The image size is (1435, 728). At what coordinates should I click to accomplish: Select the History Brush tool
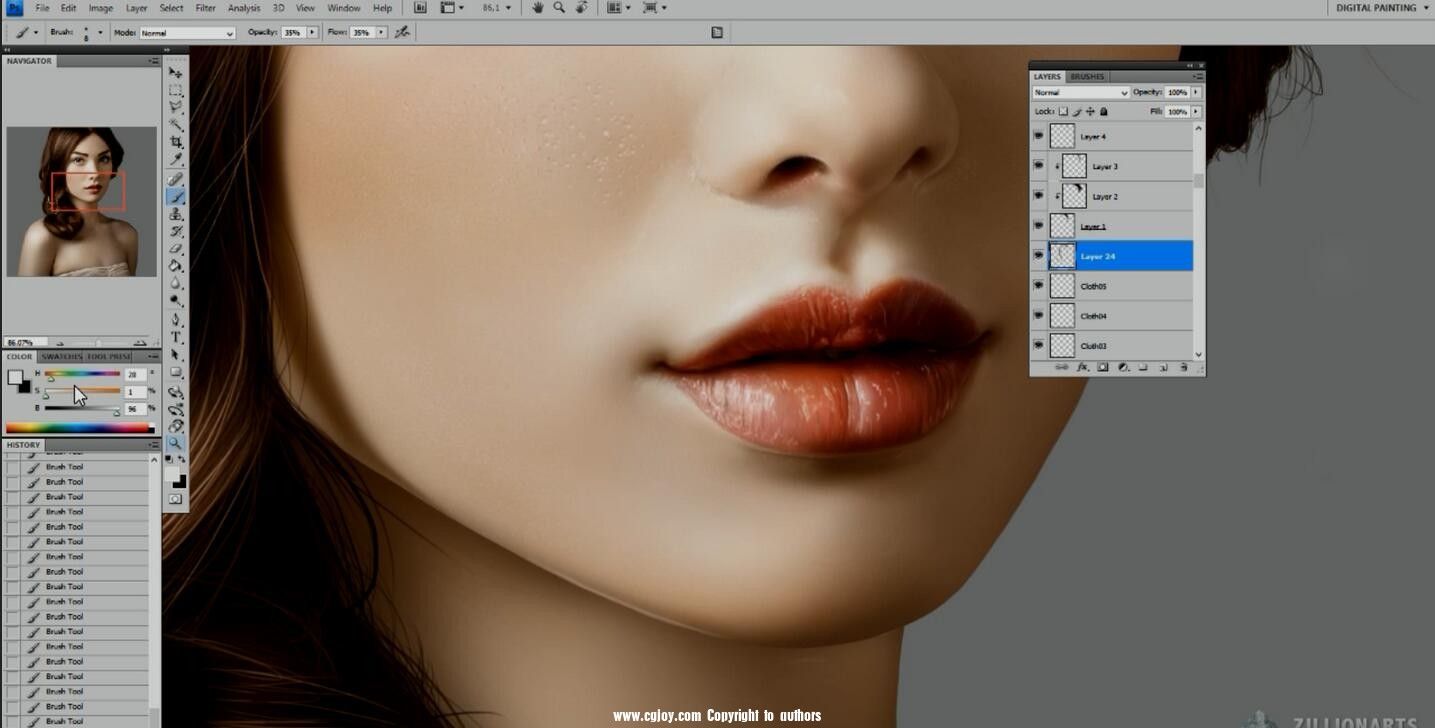point(176,232)
